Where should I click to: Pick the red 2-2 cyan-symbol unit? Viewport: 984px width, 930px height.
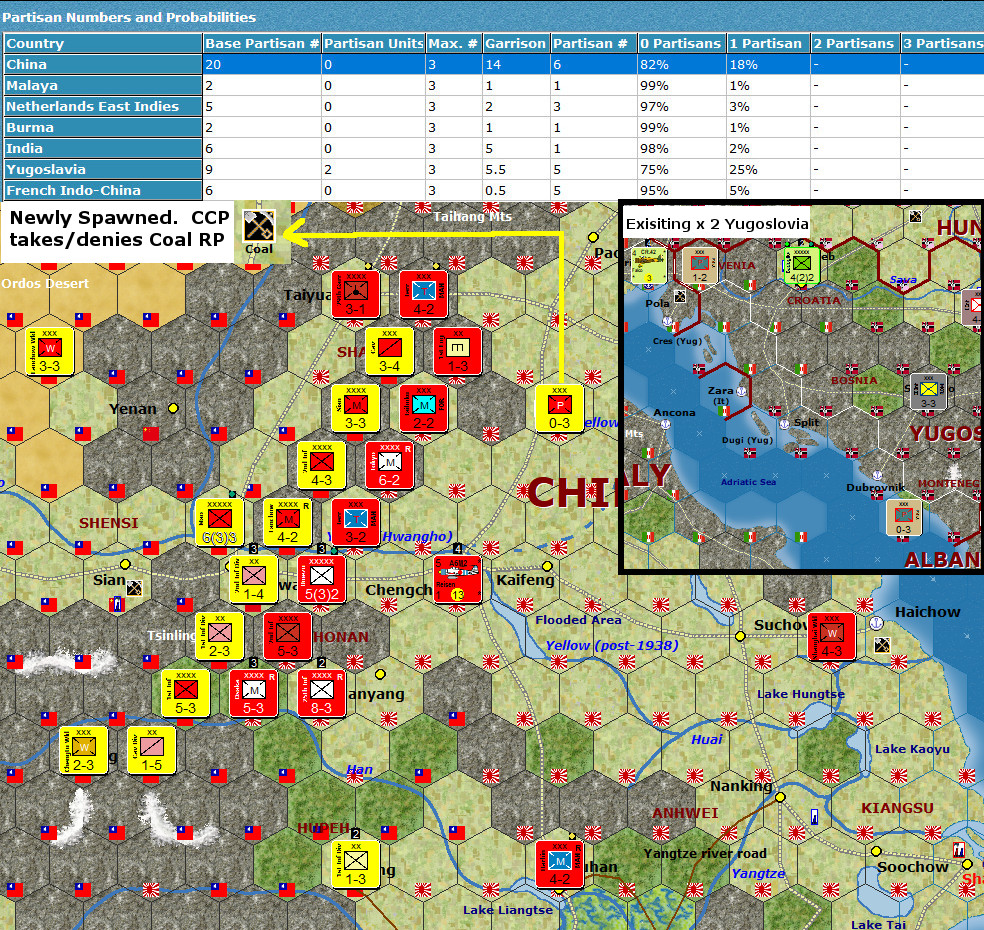[424, 408]
